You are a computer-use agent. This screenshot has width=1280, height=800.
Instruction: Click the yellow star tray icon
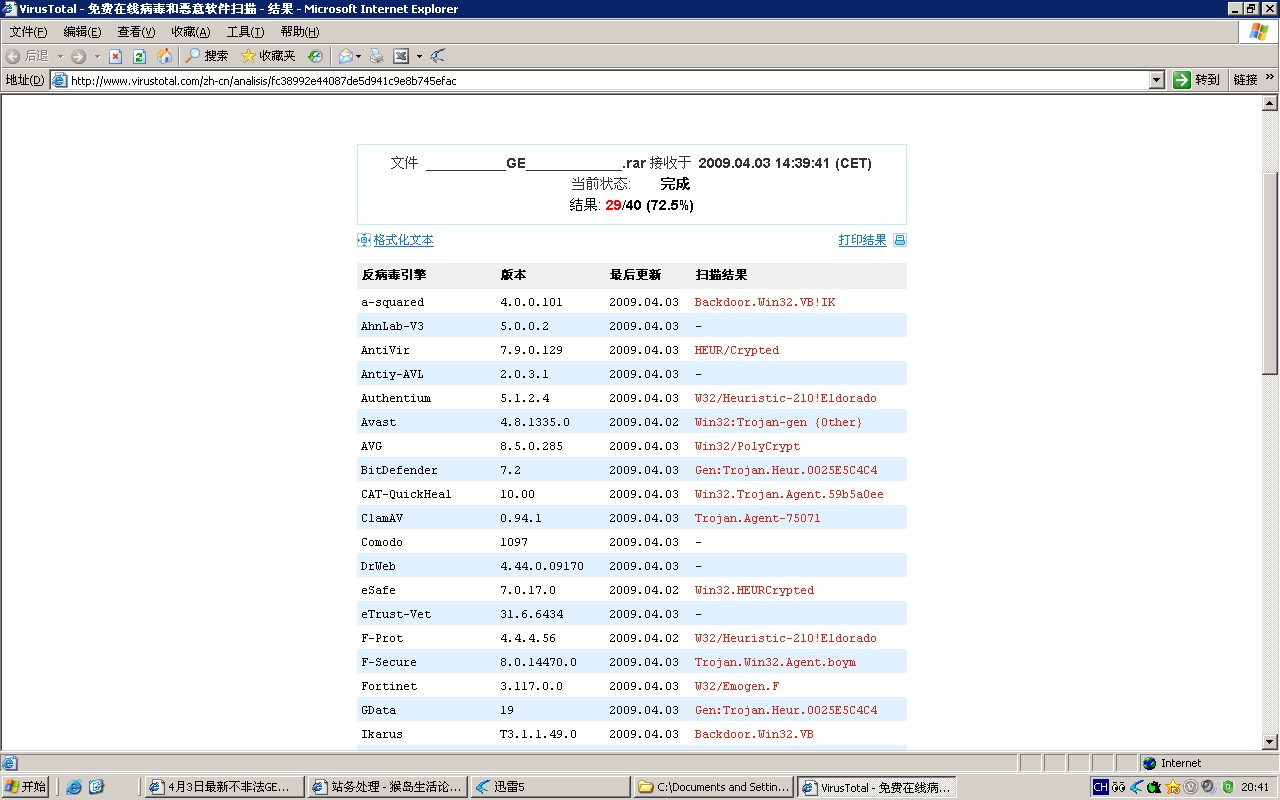(x=1173, y=787)
